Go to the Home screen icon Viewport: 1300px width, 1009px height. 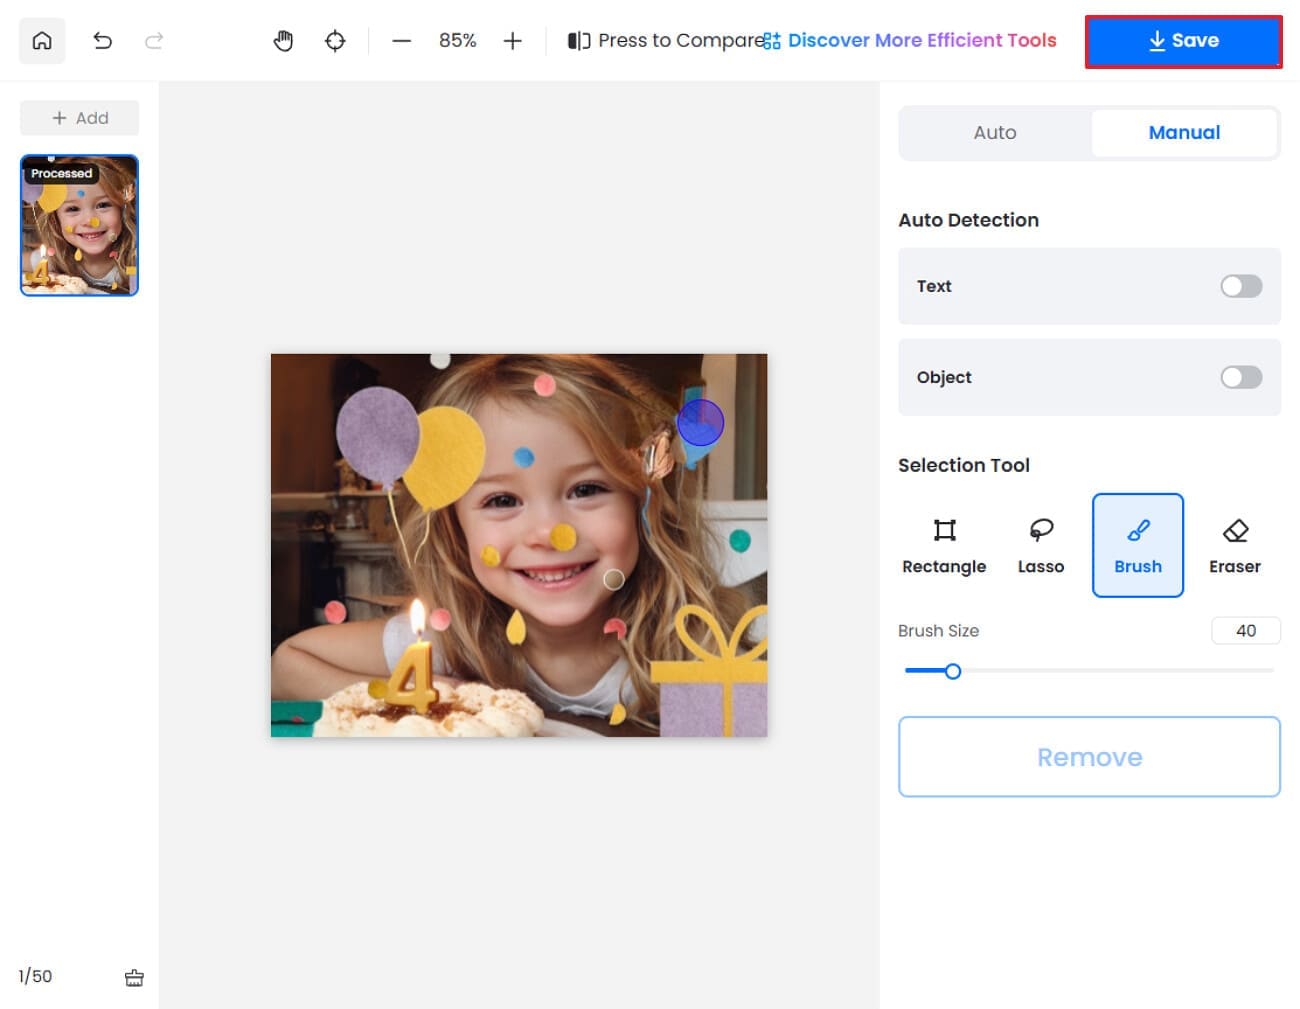click(x=42, y=41)
